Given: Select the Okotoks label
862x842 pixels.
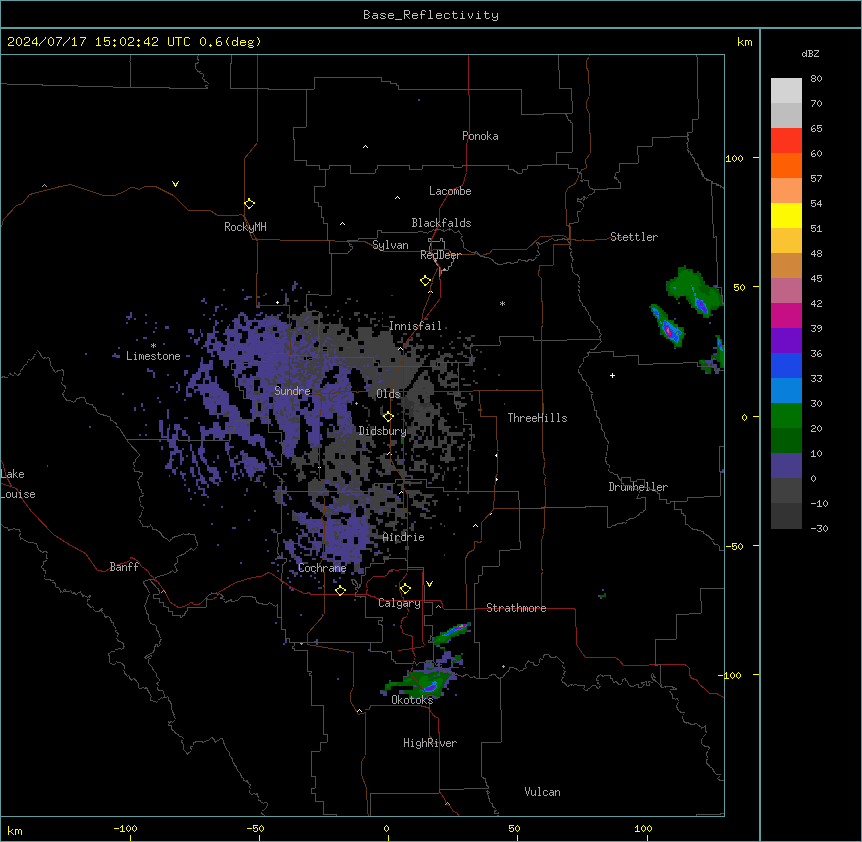Looking at the screenshot, I should coord(412,700).
